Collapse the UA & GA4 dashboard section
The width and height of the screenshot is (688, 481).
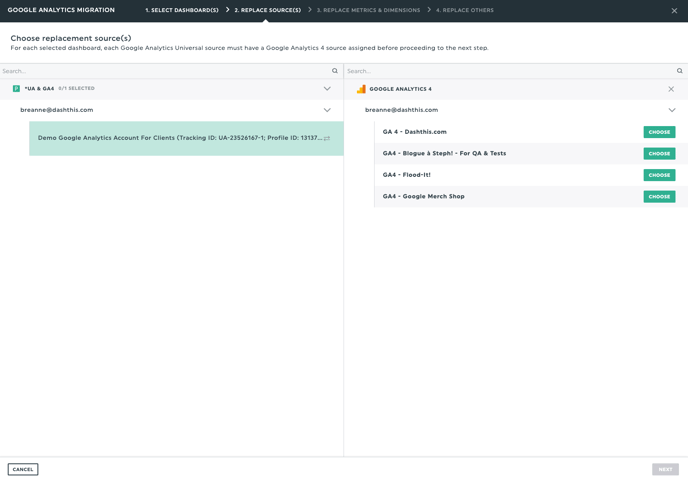point(327,89)
